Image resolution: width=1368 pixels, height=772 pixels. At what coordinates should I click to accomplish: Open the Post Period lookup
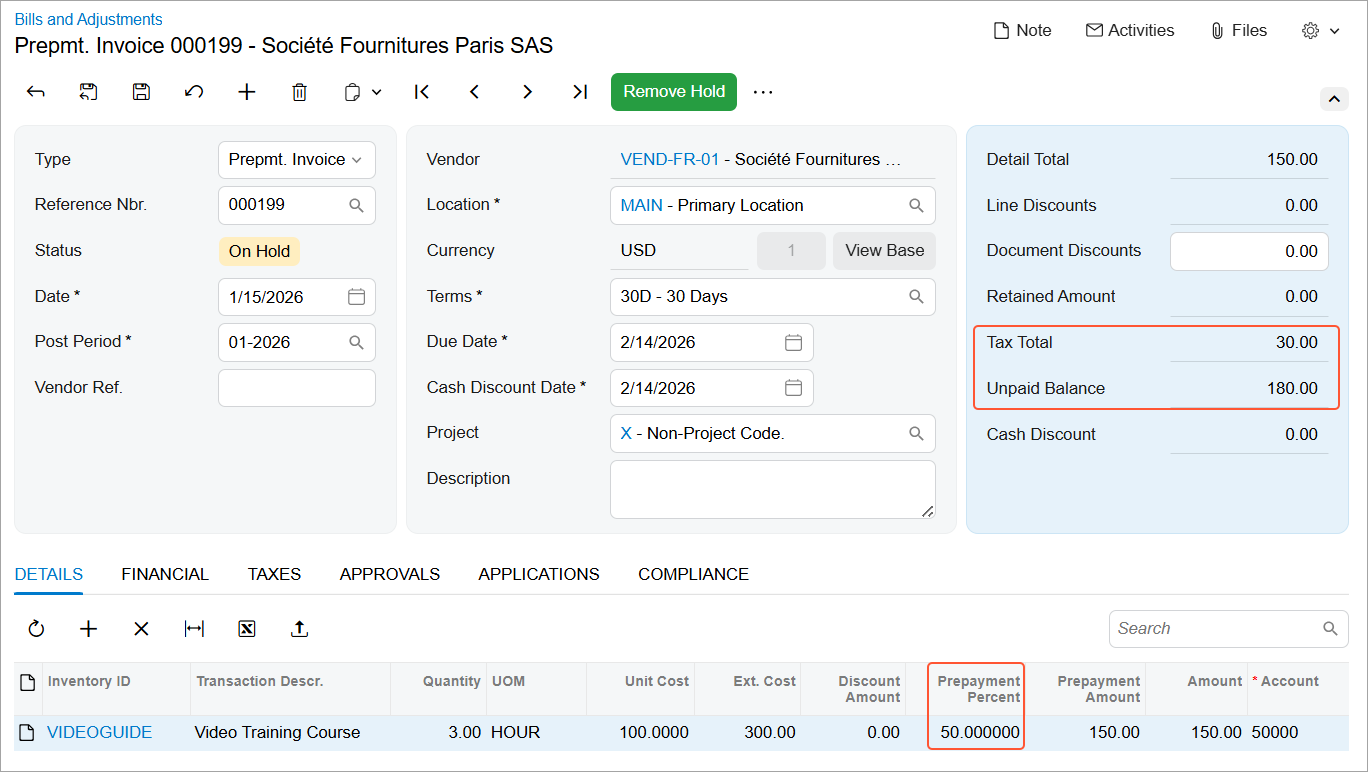click(356, 342)
